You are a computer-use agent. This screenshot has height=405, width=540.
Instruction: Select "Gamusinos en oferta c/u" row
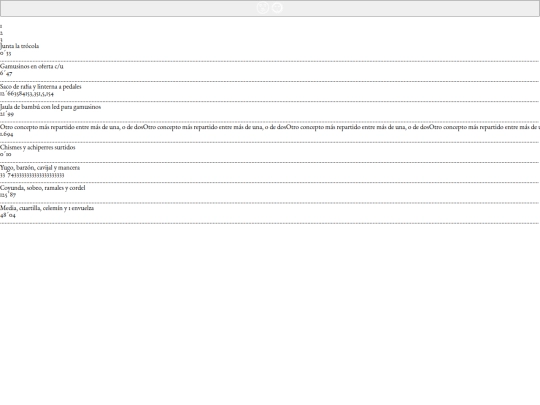(x=32, y=66)
